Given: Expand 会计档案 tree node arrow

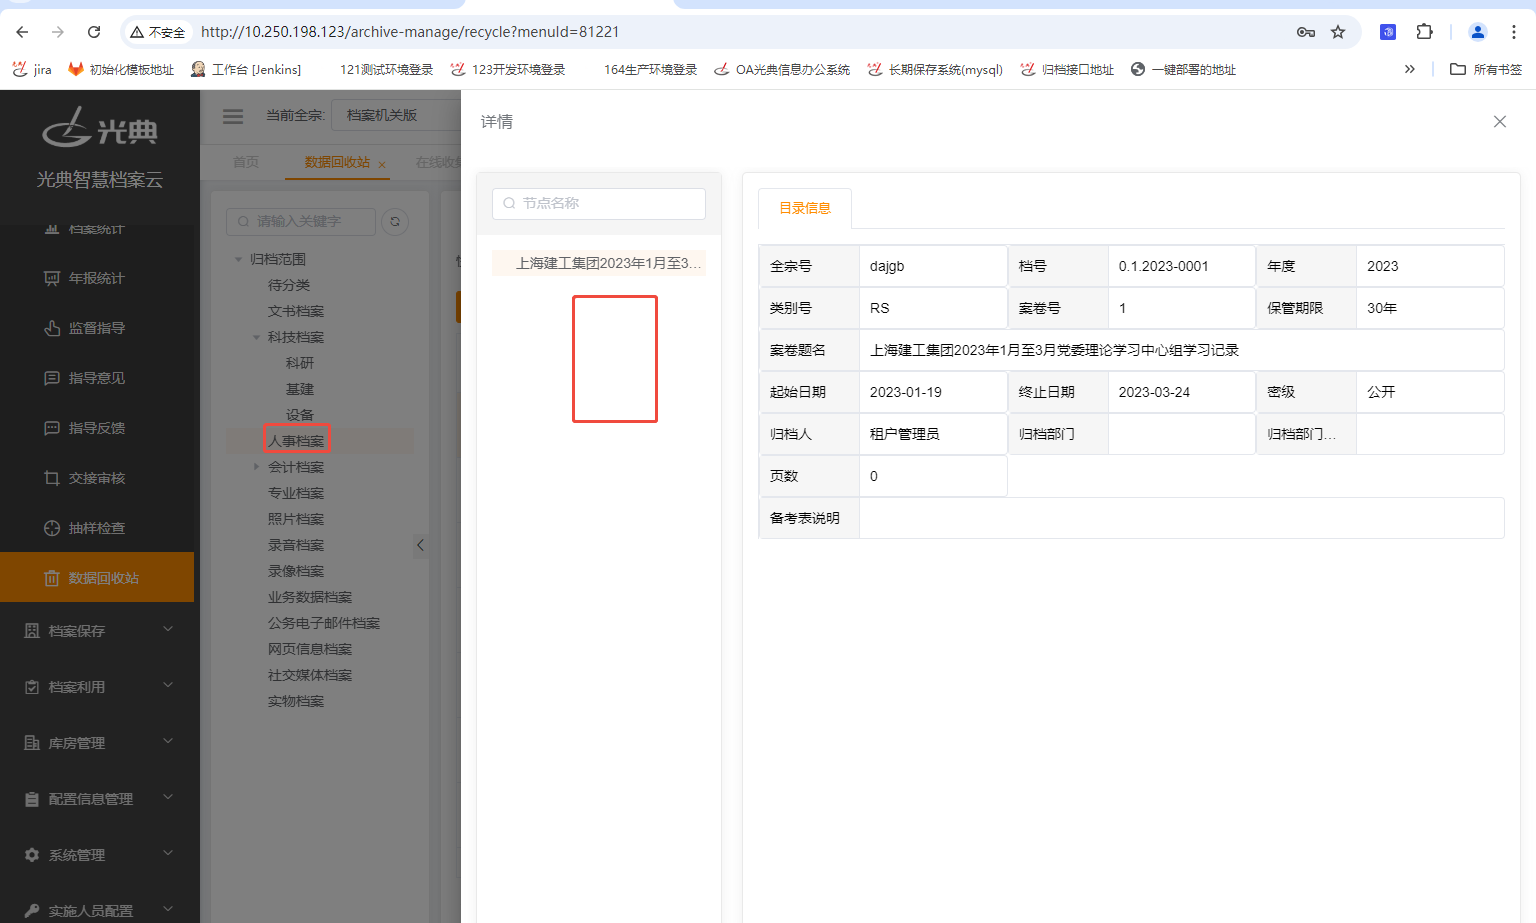Looking at the screenshot, I should click(x=256, y=467).
